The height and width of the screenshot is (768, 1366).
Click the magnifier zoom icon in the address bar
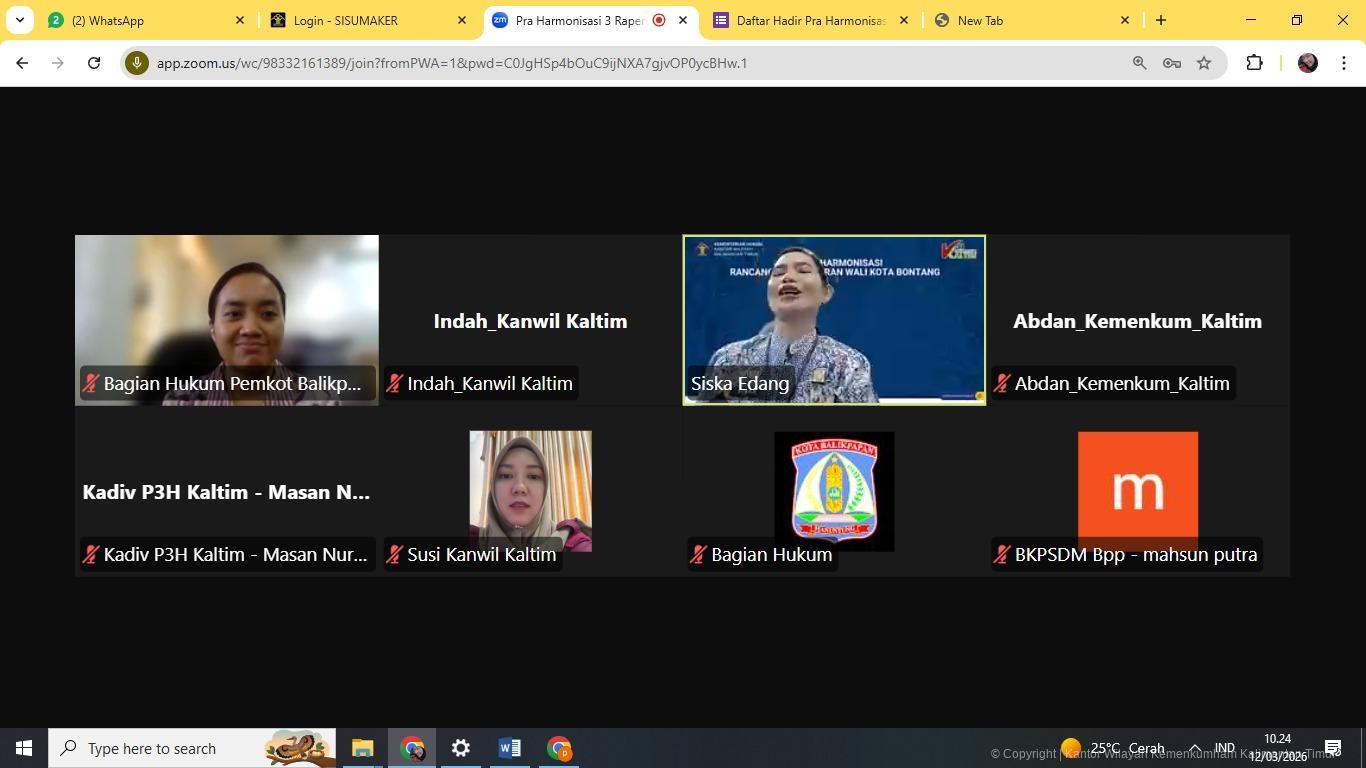[1139, 62]
